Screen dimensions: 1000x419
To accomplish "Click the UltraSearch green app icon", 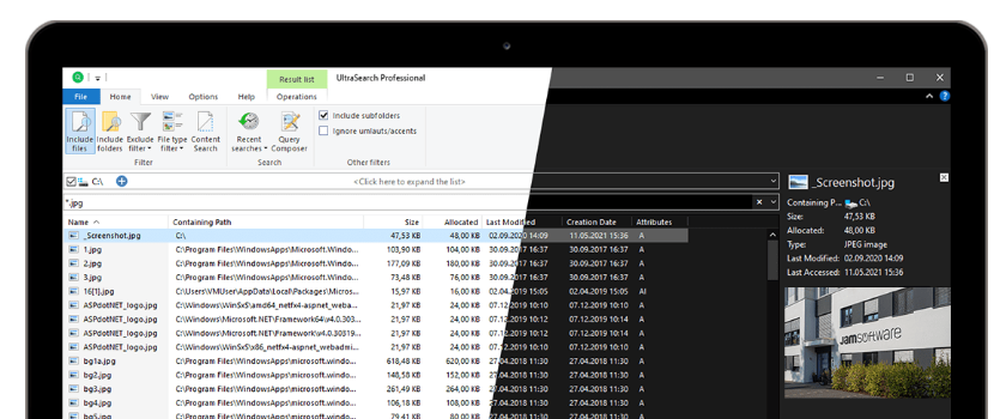I will click(x=78, y=78).
